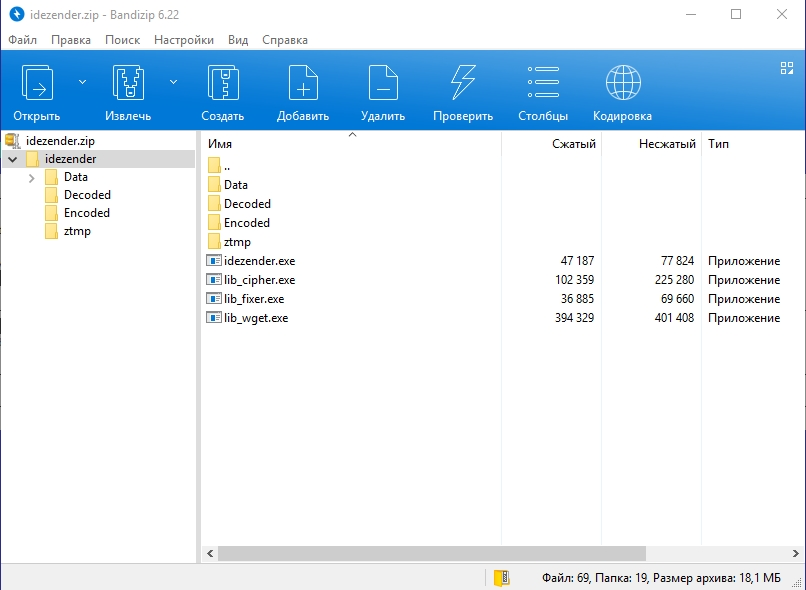The height and width of the screenshot is (590, 806).
Task: Click compressed size 394 329
Action: [x=574, y=318]
